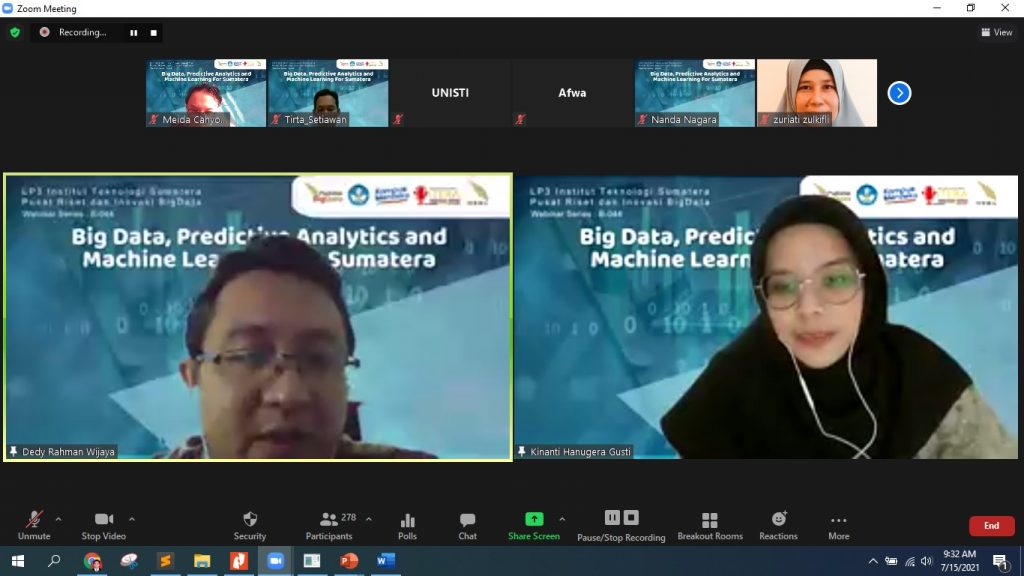Expand audio options next to Unmute
The image size is (1024, 576).
point(58,519)
